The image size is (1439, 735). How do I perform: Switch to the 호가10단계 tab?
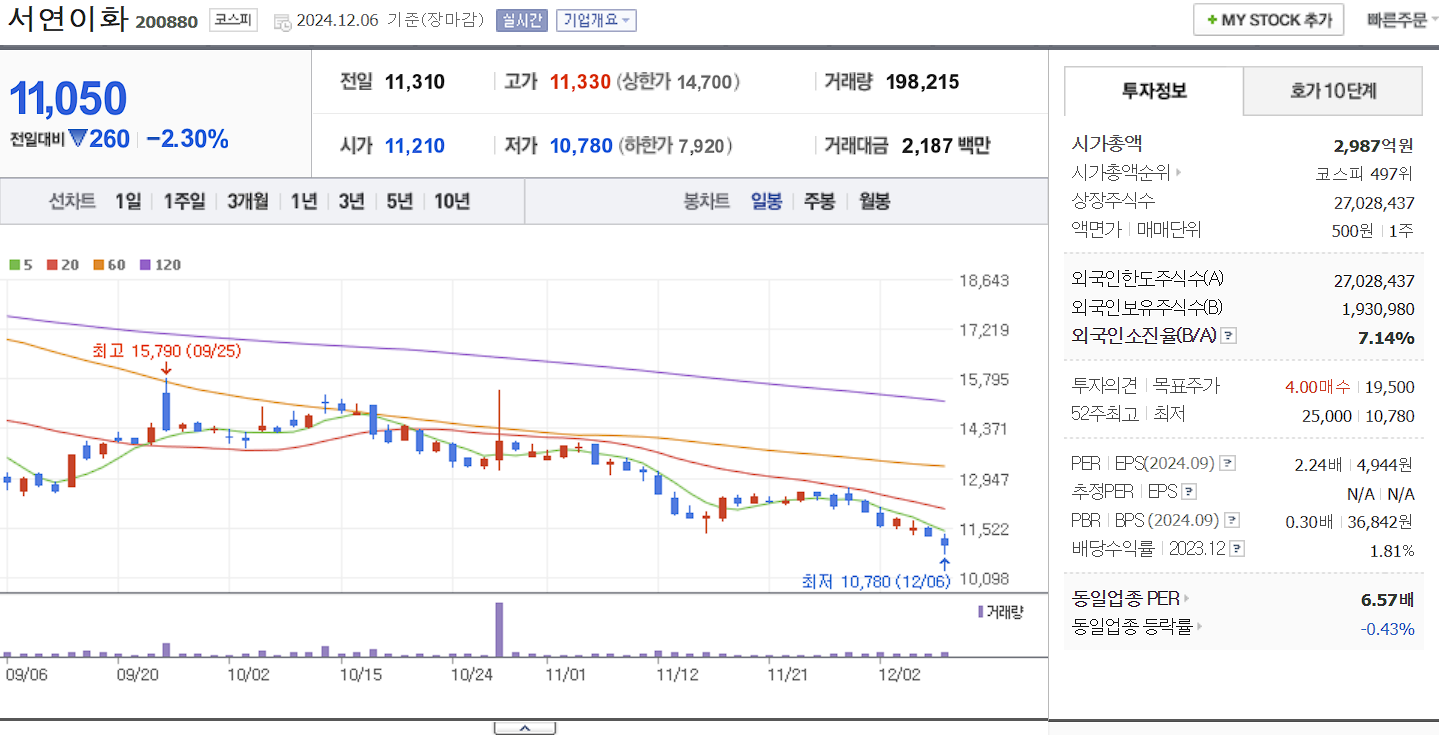(x=1333, y=91)
